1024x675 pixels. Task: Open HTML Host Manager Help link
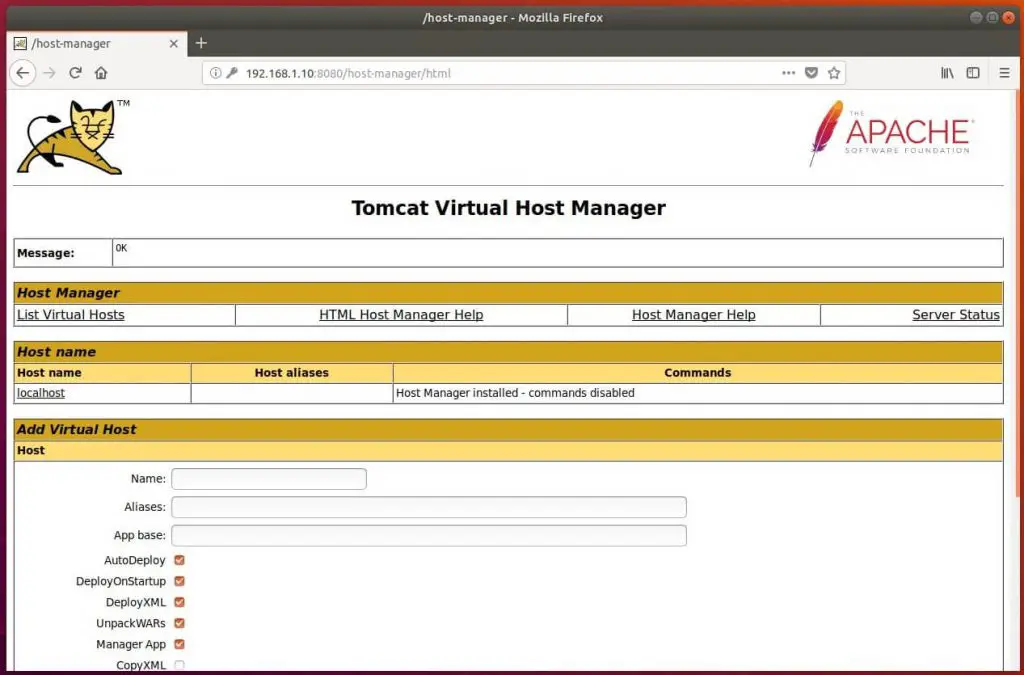401,315
